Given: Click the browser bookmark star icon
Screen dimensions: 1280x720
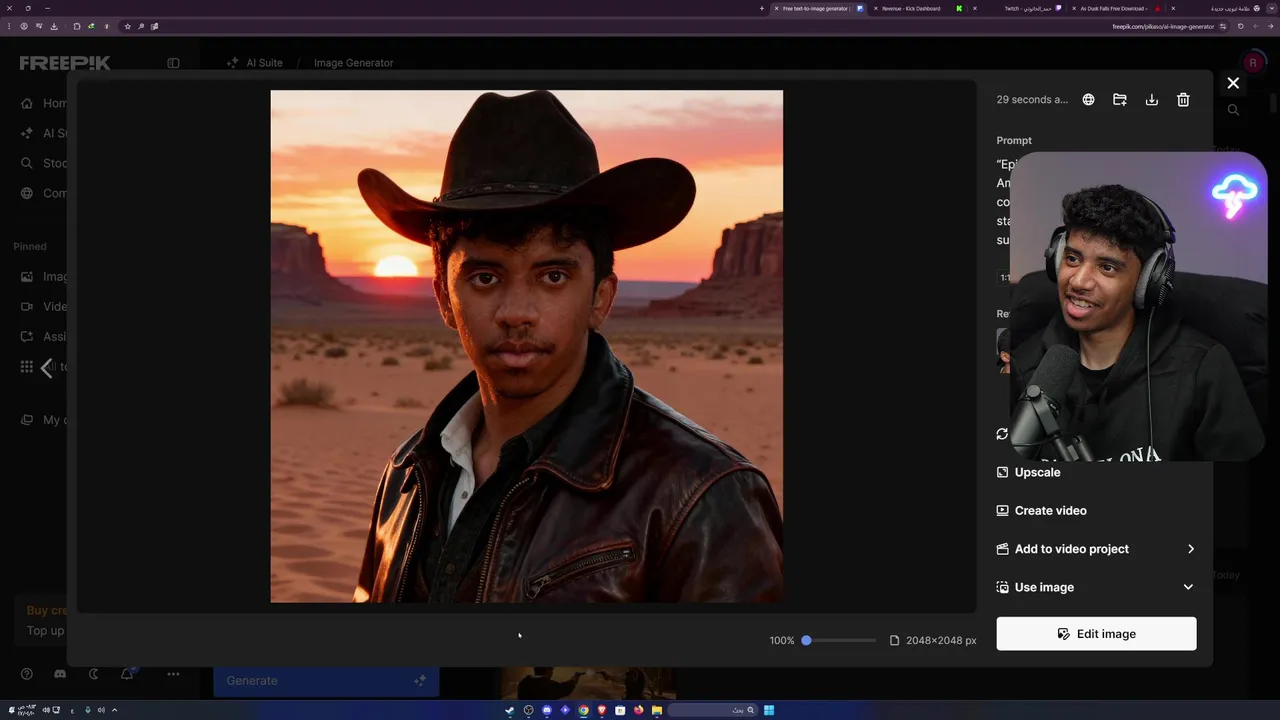Looking at the screenshot, I should click(x=127, y=26).
